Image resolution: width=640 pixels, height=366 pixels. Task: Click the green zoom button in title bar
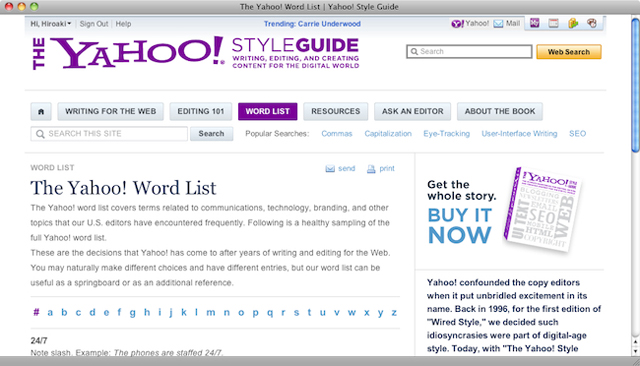click(34, 7)
